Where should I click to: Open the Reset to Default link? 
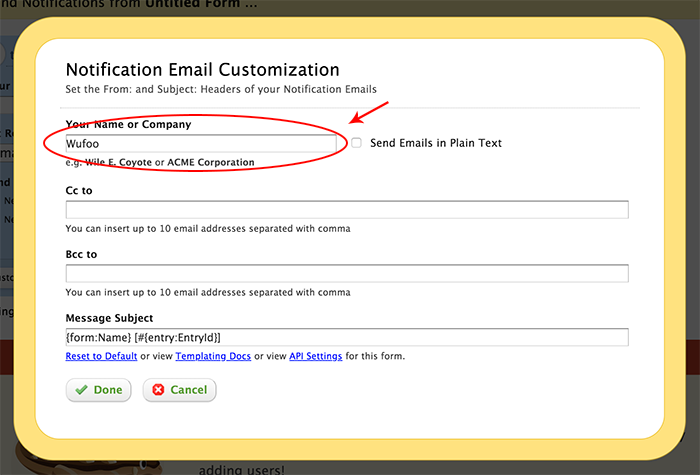(101, 356)
